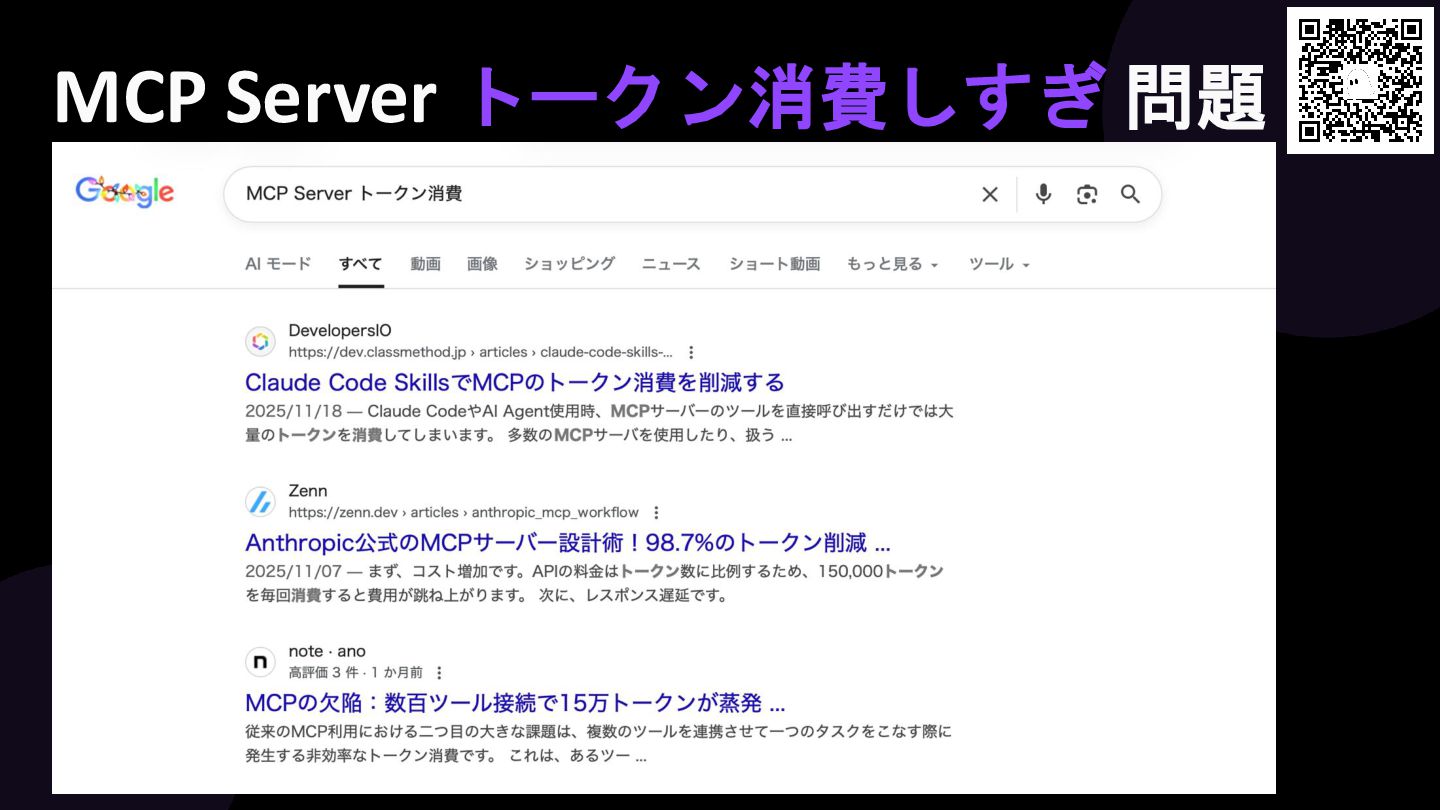
Task: Click the slide title 'トークン消費しすぎ'
Action: click(788, 96)
